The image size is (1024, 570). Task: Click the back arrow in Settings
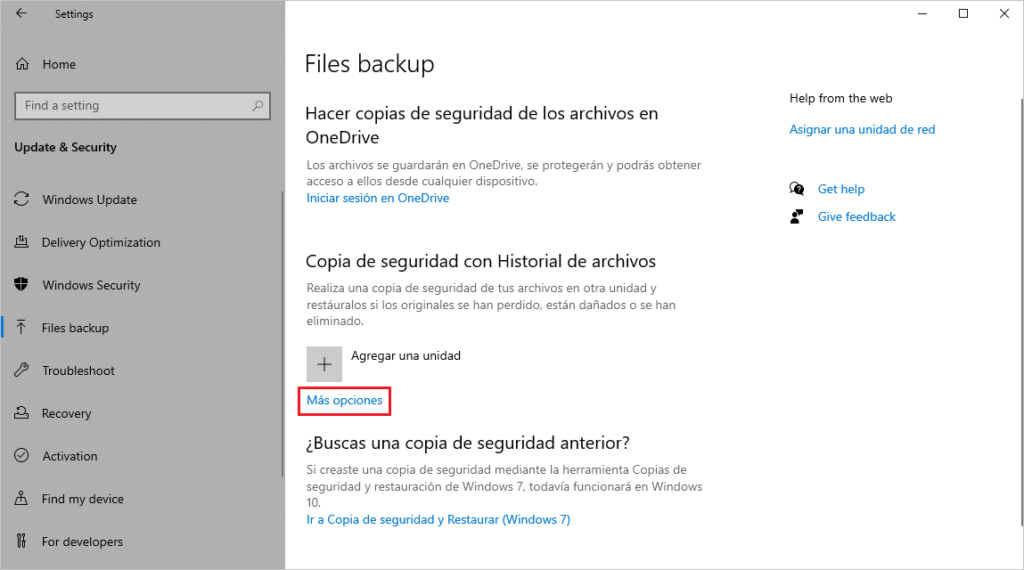coord(22,13)
